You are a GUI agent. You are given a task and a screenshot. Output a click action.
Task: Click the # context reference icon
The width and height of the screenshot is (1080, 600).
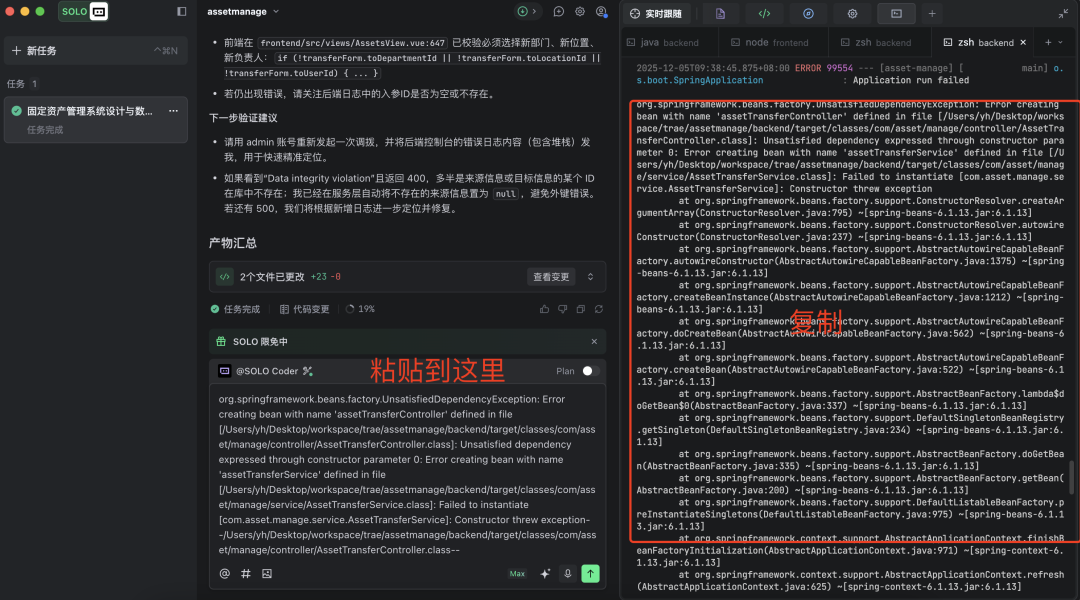pyautogui.click(x=246, y=573)
